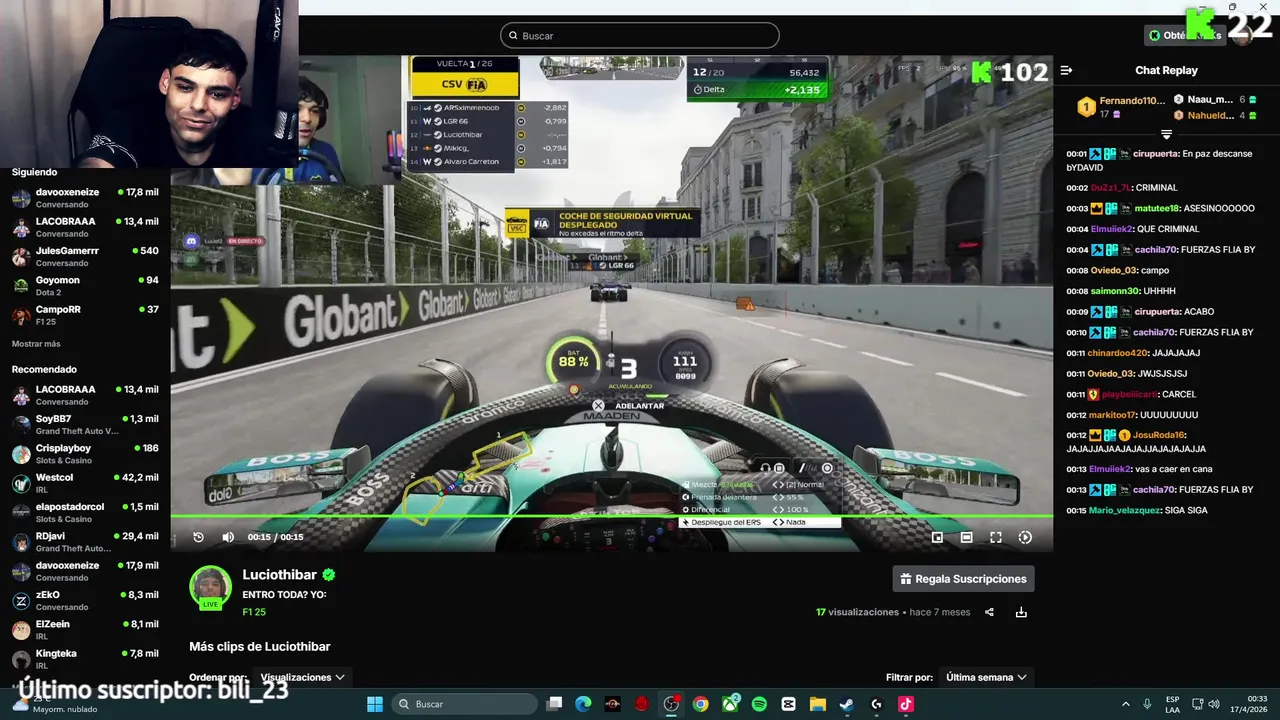Screen dimensions: 1280x720
Task: Open CampoRR channel in sidebar
Action: click(x=85, y=315)
